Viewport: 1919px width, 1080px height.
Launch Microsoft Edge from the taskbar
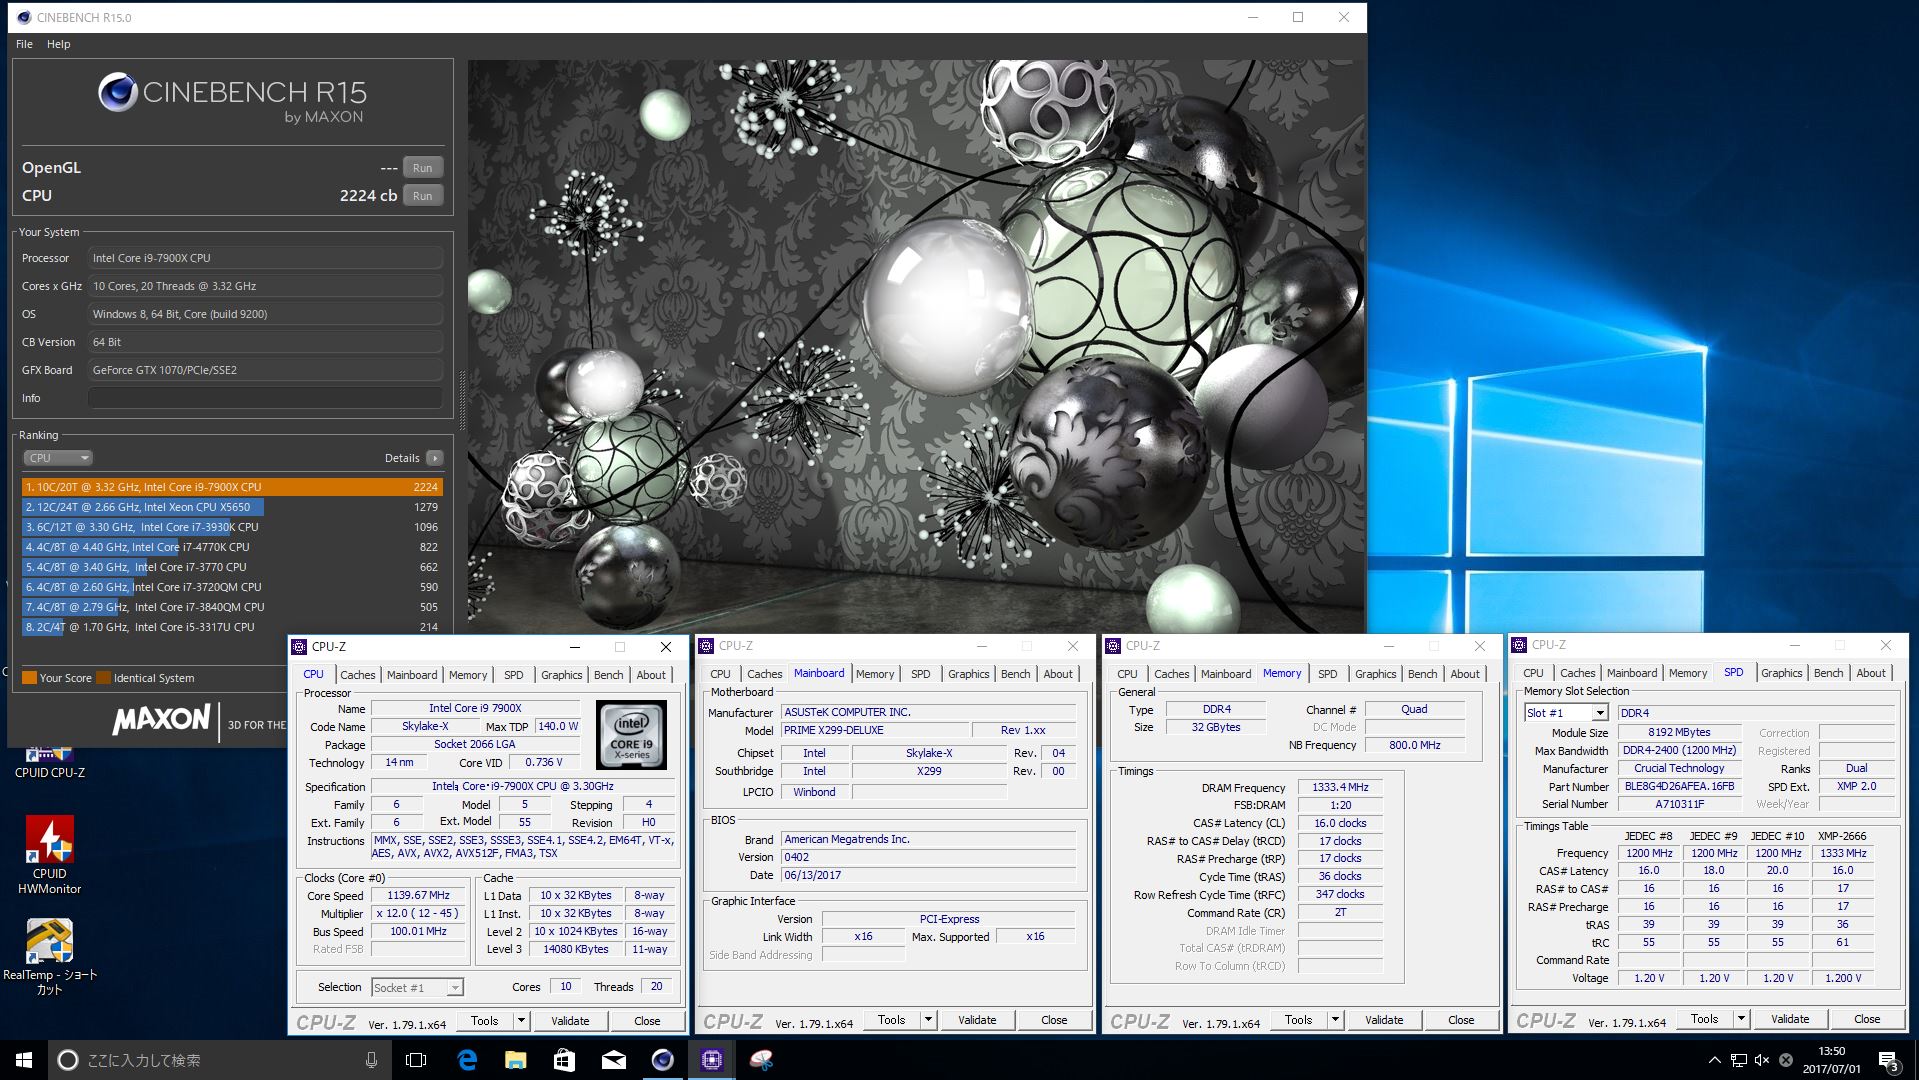click(466, 1060)
